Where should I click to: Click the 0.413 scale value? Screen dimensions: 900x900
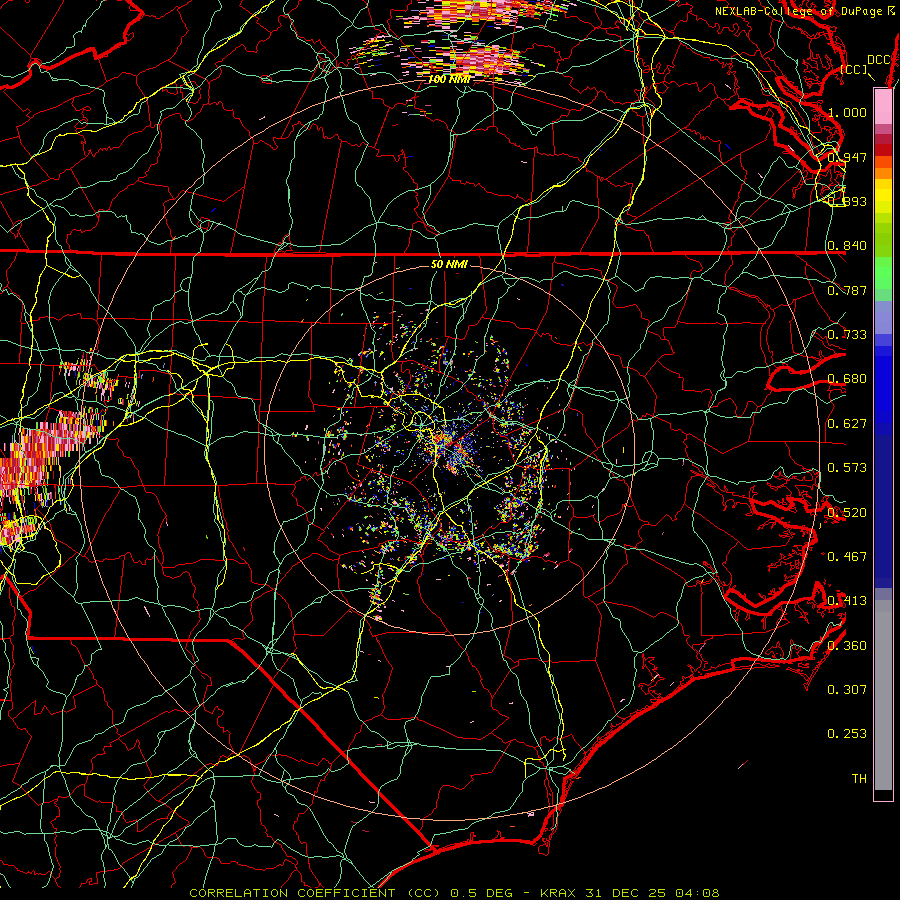[x=847, y=601]
